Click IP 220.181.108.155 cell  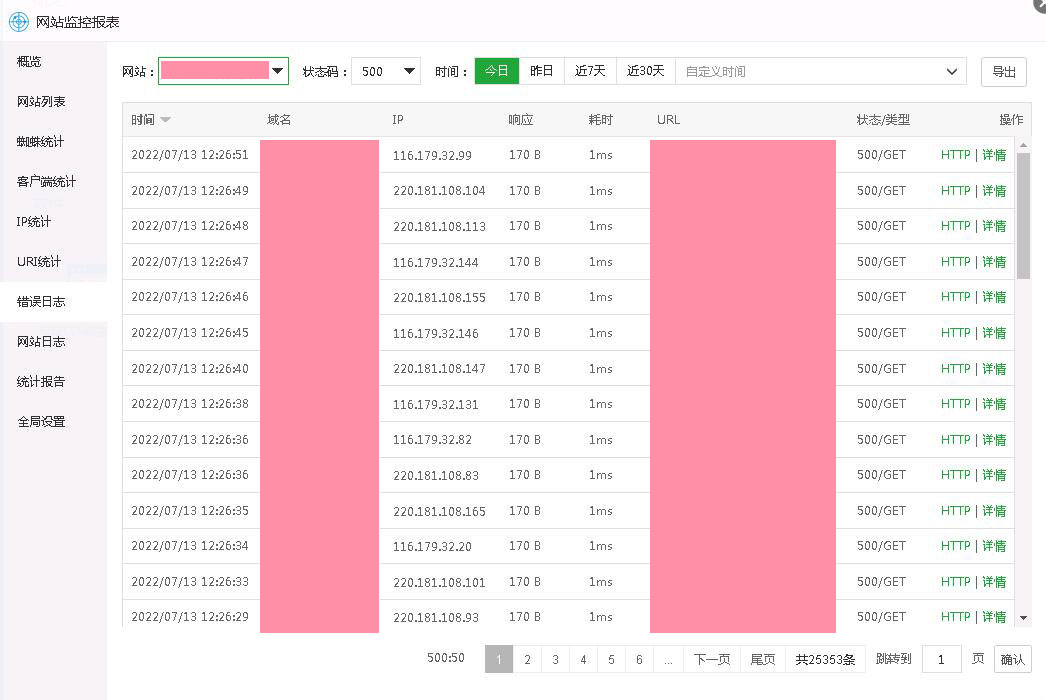point(439,298)
